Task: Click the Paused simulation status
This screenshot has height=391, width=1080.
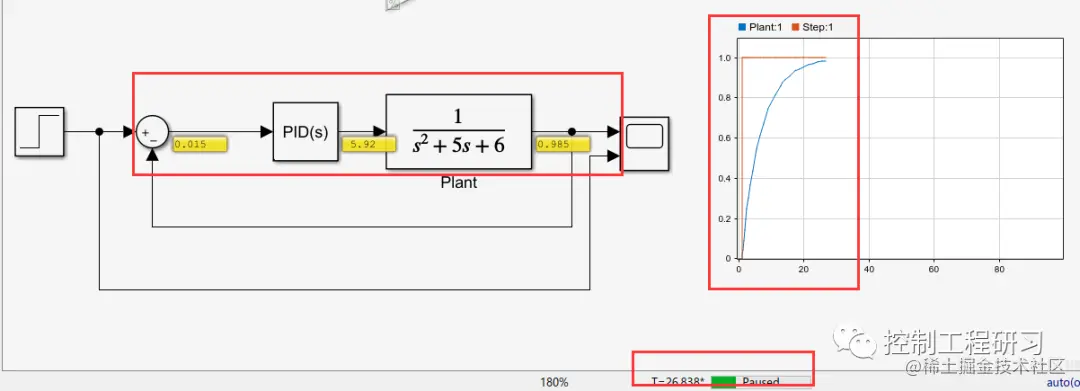Action: pyautogui.click(x=760, y=382)
